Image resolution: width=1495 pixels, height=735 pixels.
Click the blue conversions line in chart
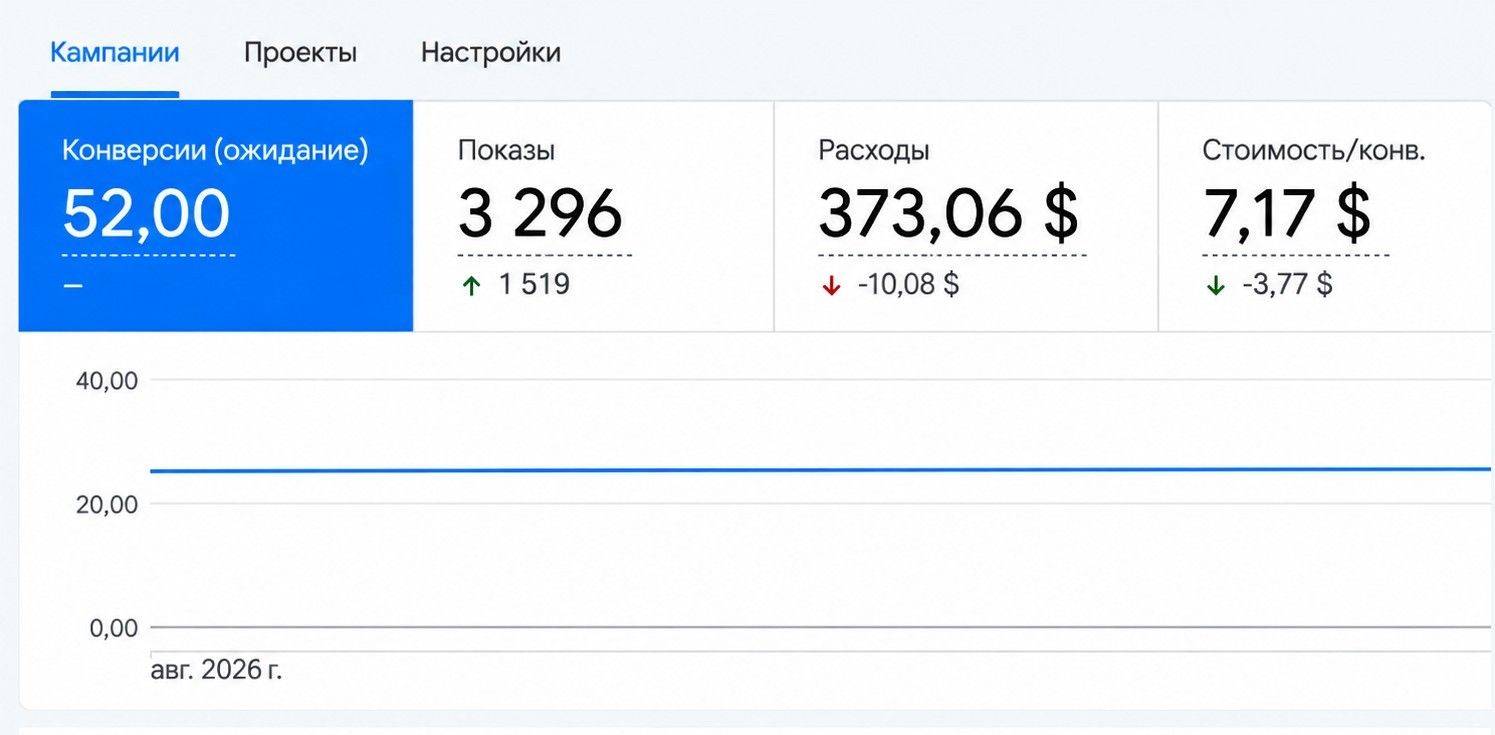click(820, 469)
